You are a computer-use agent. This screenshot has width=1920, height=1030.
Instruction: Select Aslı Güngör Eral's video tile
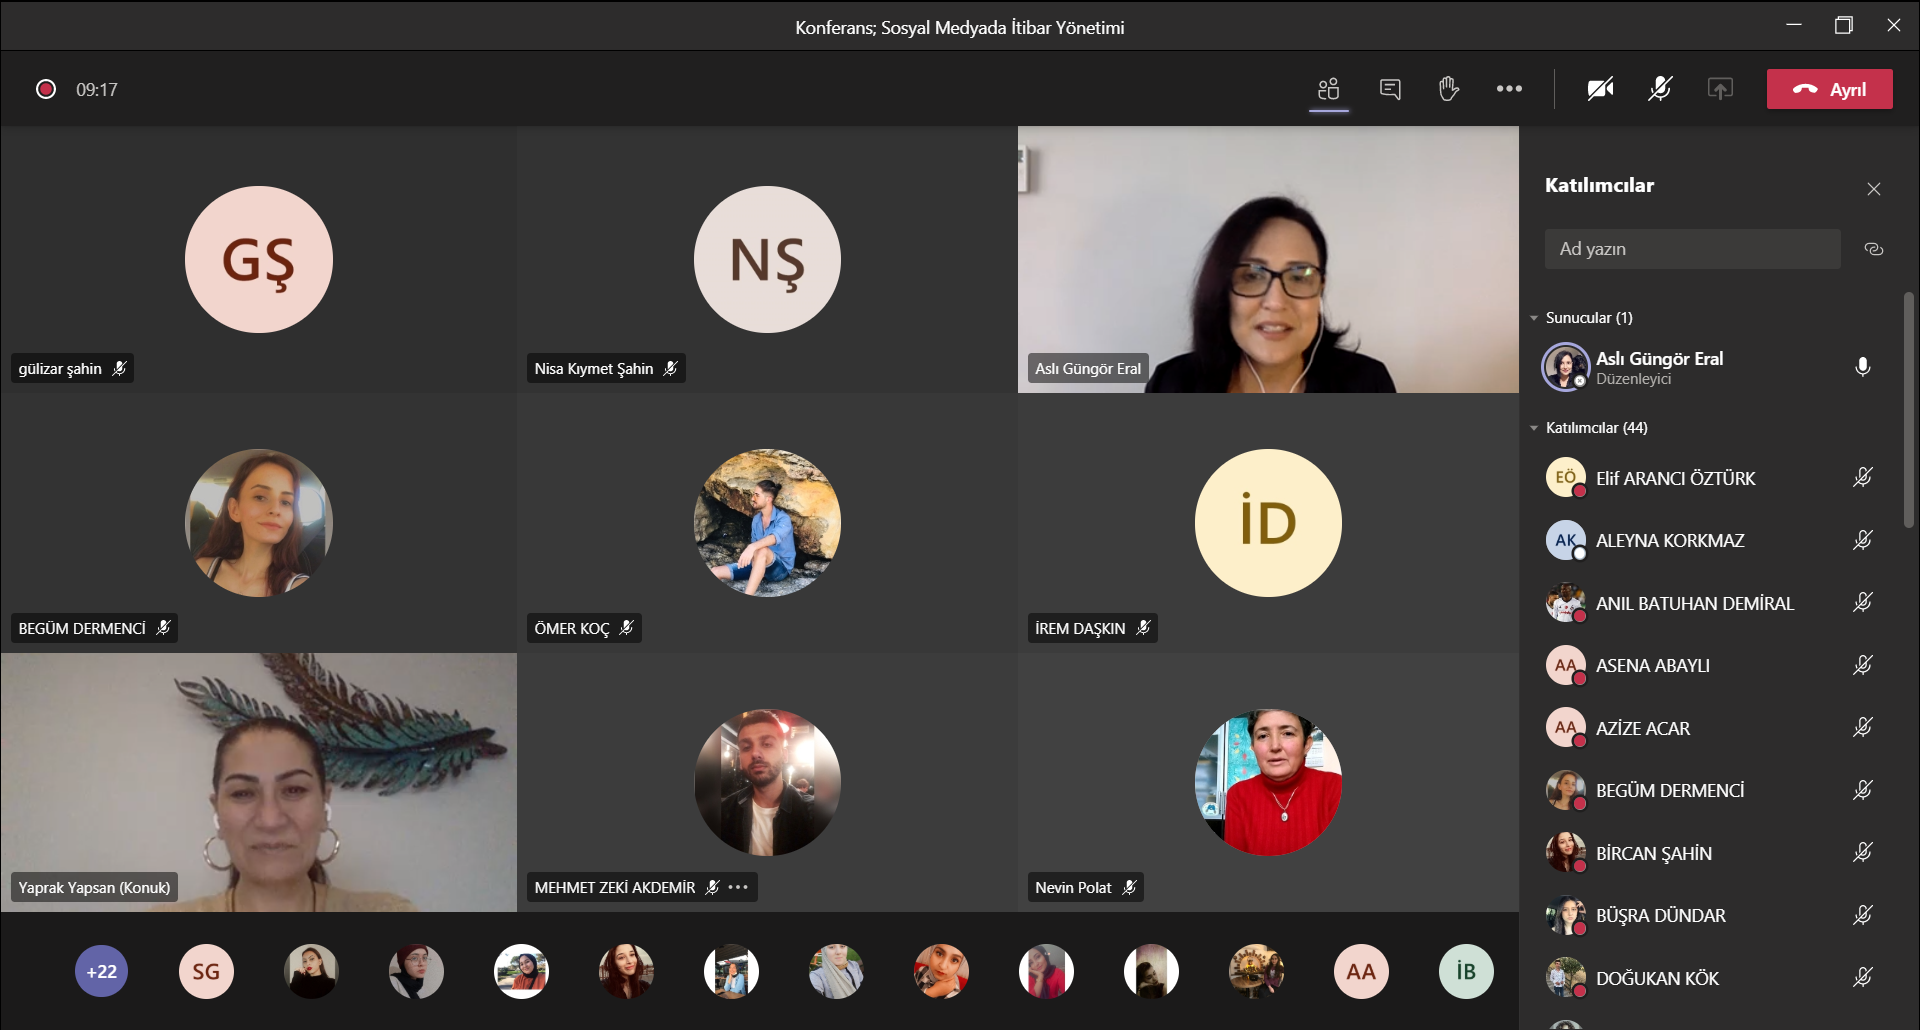tap(1268, 260)
